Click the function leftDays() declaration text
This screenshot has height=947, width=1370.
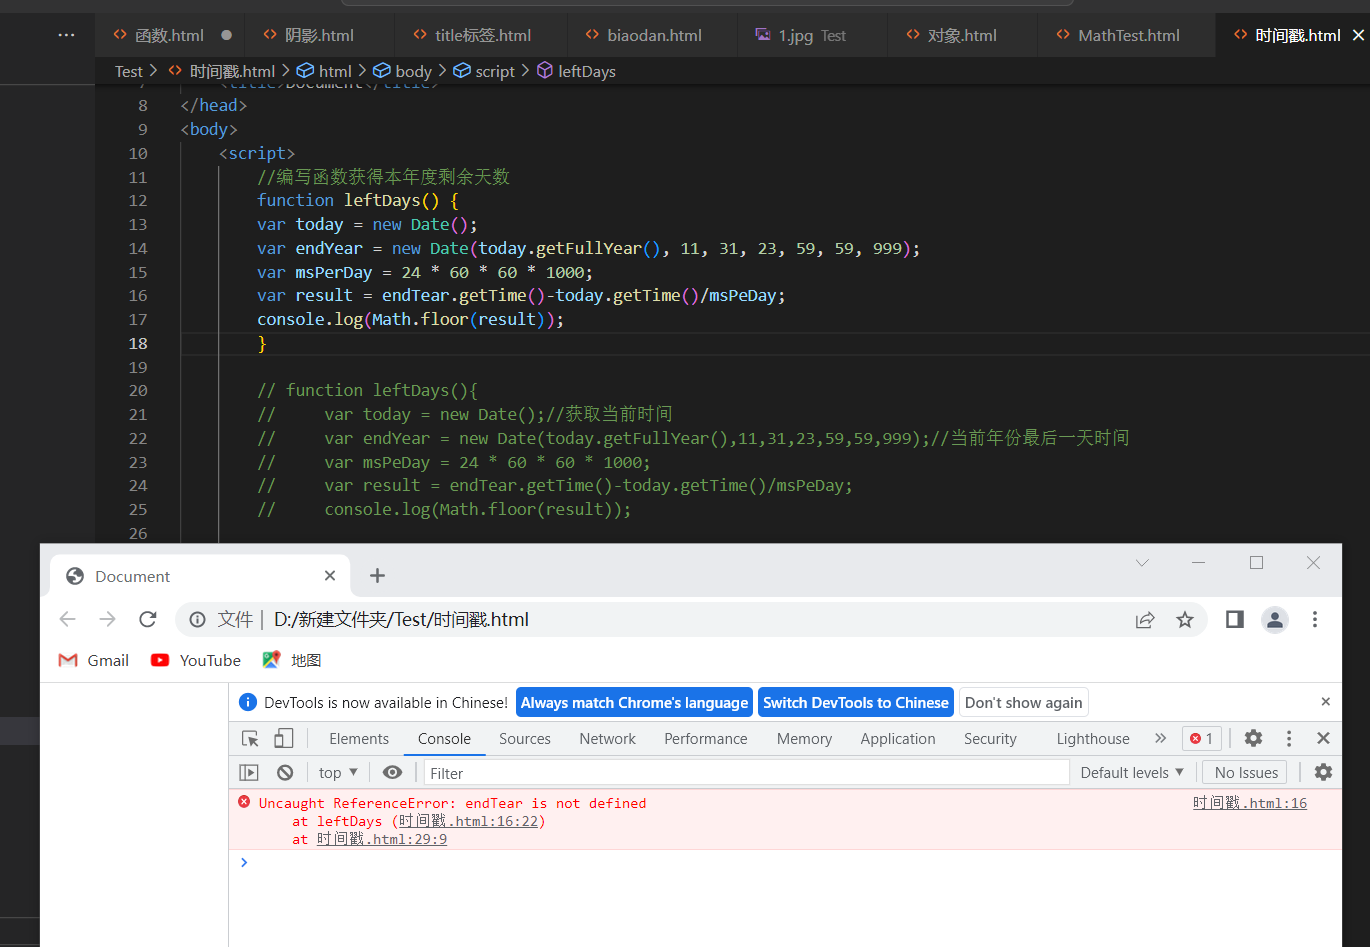point(357,200)
